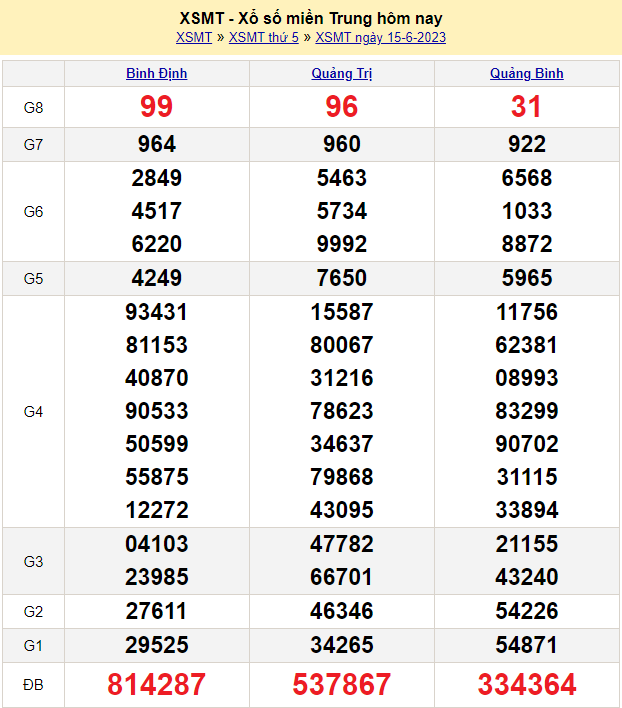Click G4 number 08993
This screenshot has width=622, height=708.
click(527, 378)
